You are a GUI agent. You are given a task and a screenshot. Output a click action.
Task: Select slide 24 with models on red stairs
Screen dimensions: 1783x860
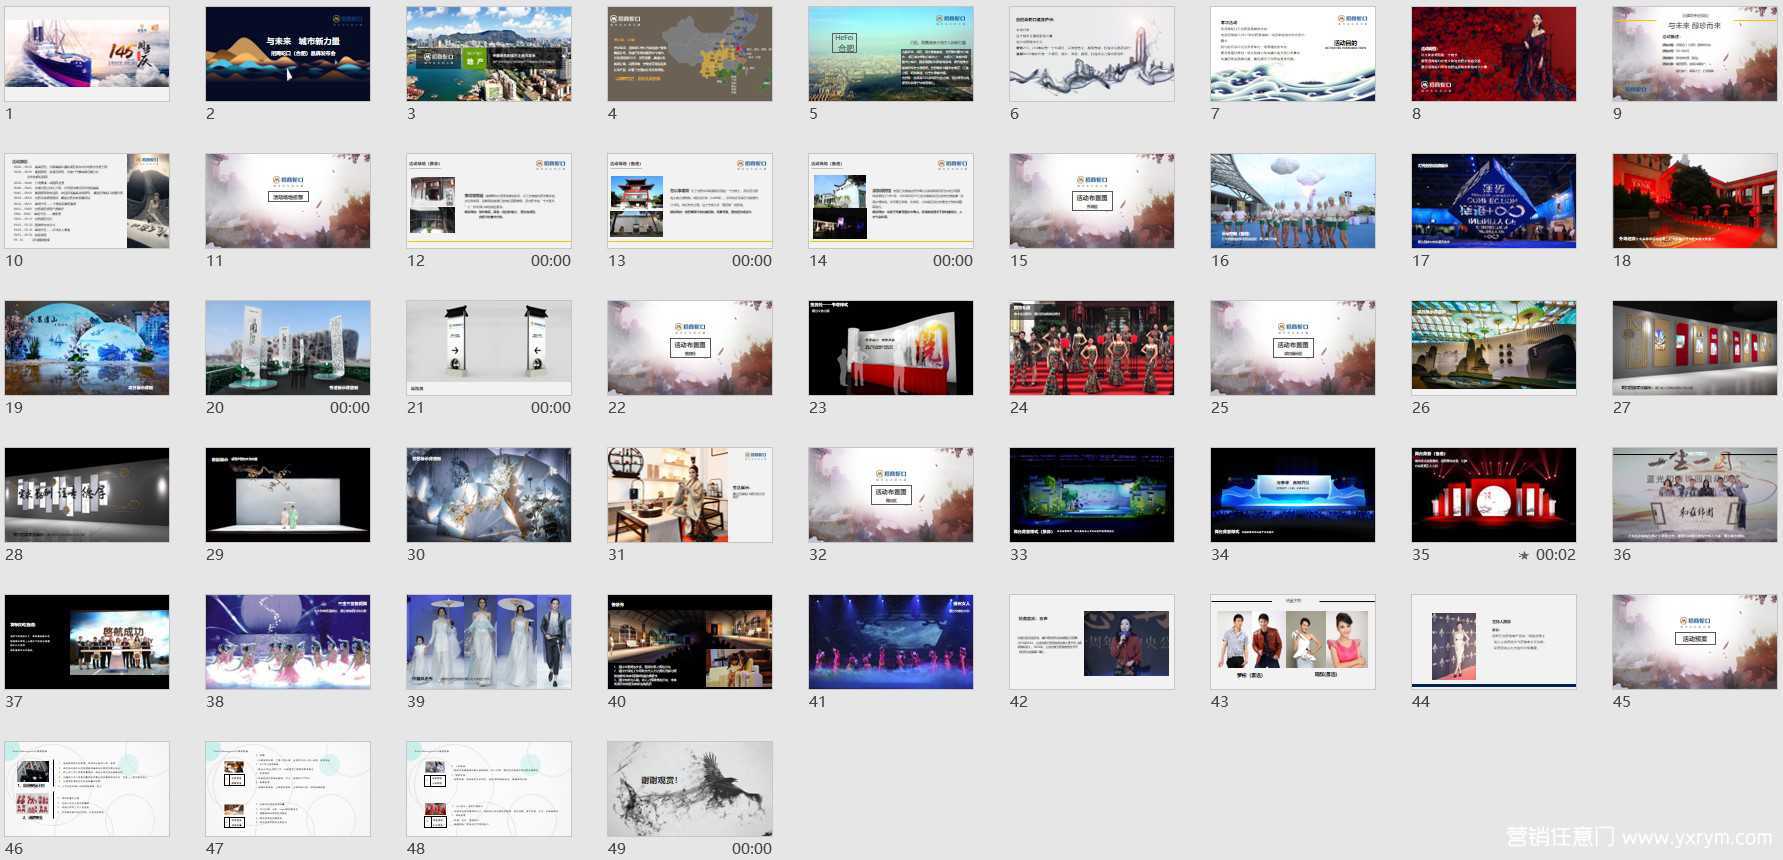tap(1092, 348)
